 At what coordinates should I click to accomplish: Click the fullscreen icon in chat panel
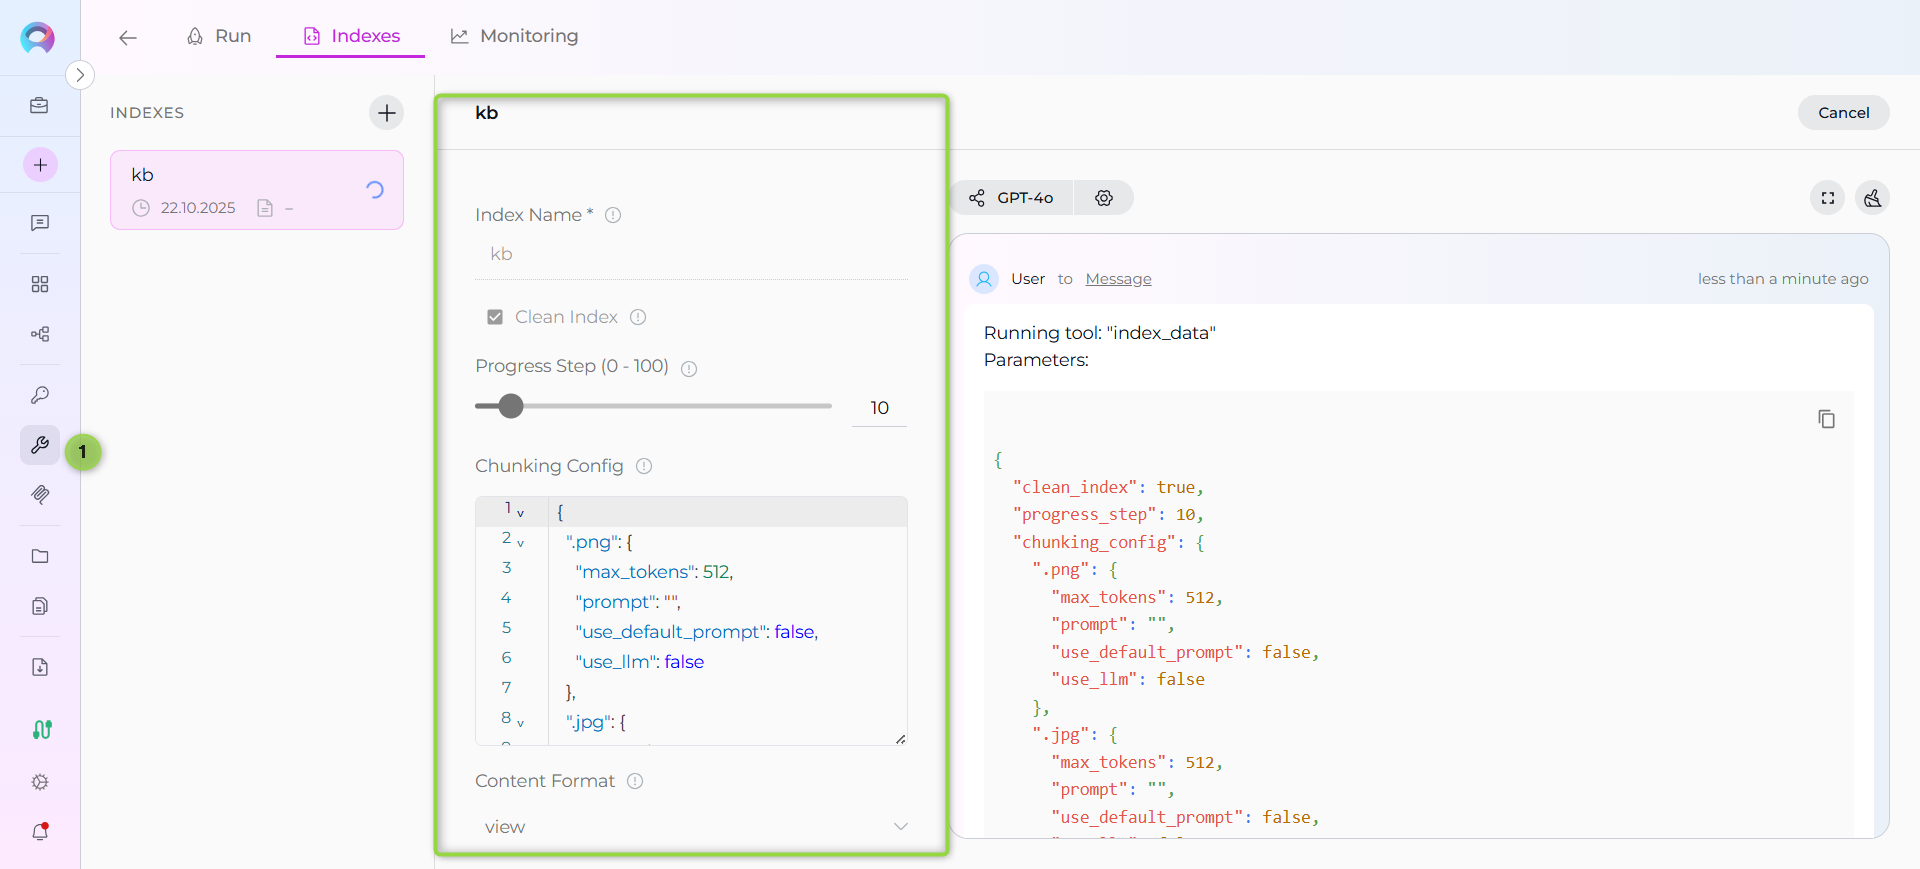coord(1827,198)
